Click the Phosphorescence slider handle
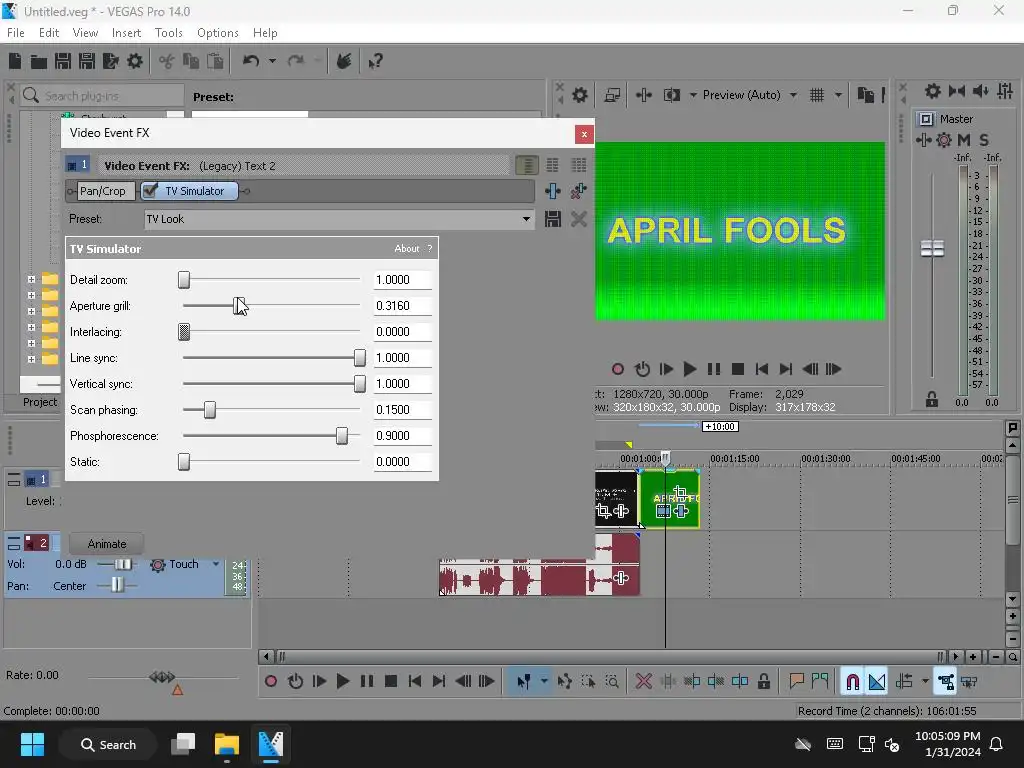The height and width of the screenshot is (768, 1024). coord(342,436)
